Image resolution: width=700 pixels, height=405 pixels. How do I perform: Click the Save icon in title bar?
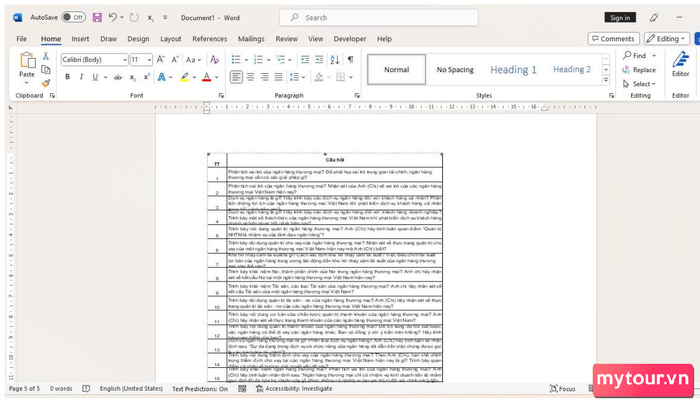[x=96, y=17]
